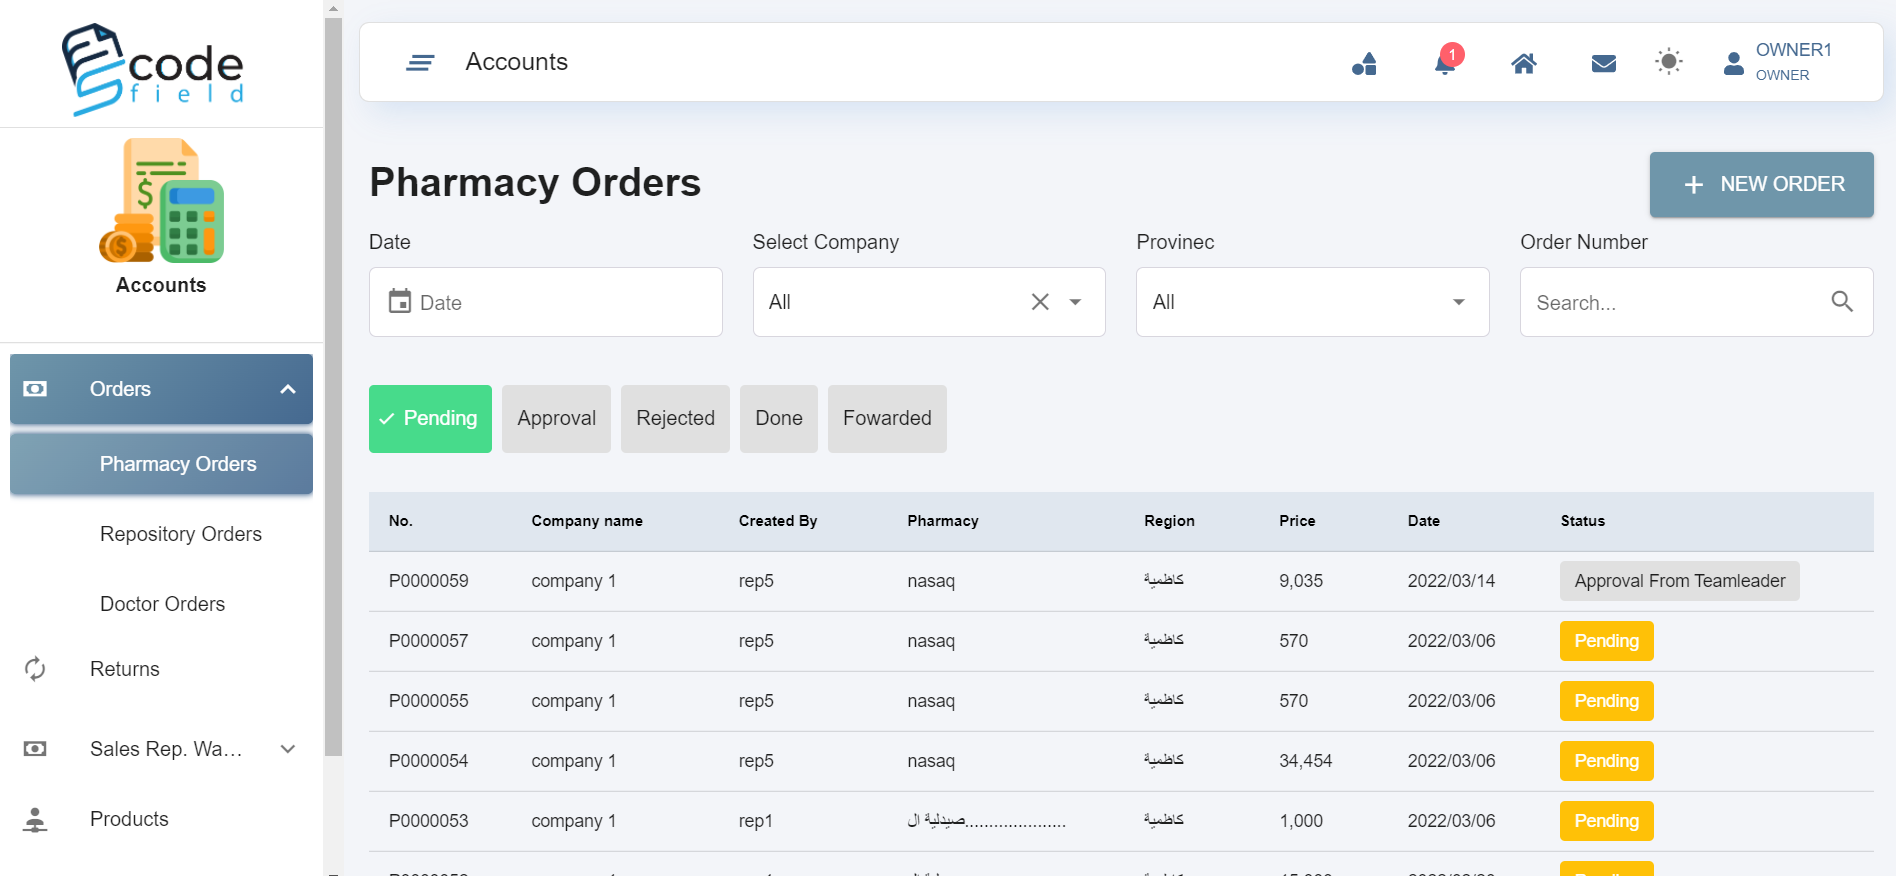Image resolution: width=1896 pixels, height=876 pixels.
Task: Open the messages envelope icon
Action: click(x=1603, y=64)
